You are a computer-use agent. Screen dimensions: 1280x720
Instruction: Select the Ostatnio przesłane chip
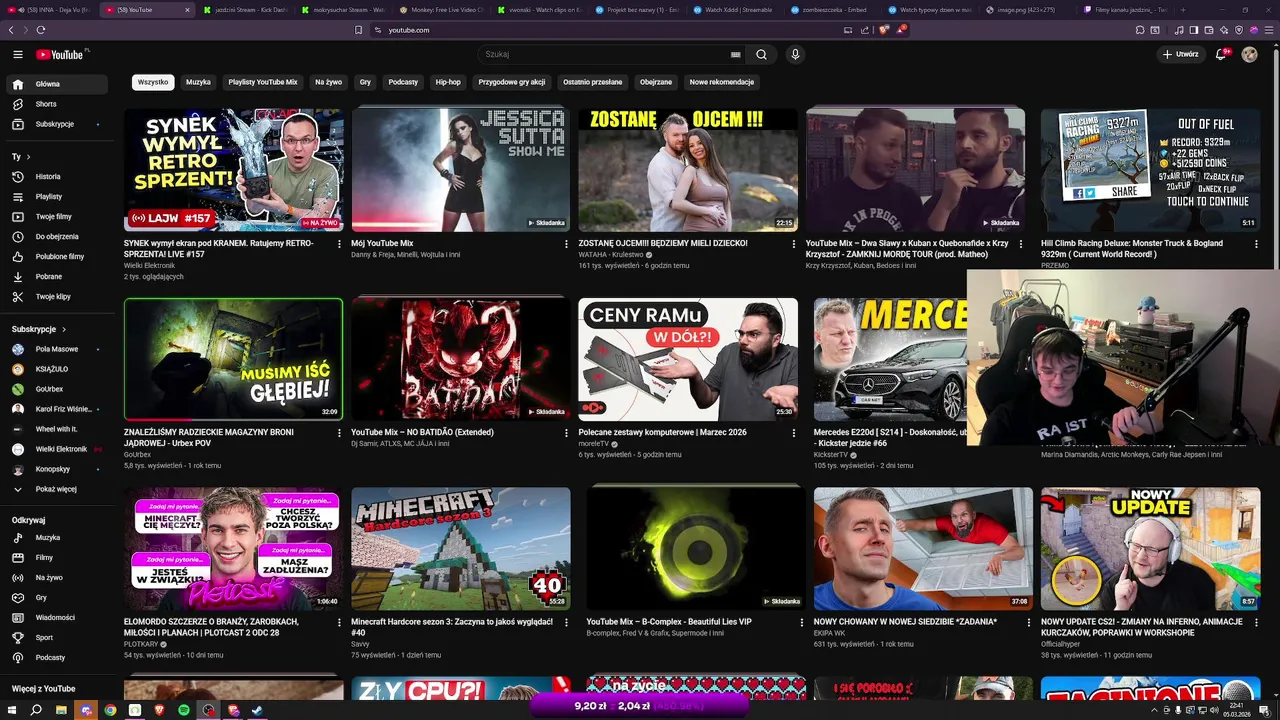(x=592, y=82)
